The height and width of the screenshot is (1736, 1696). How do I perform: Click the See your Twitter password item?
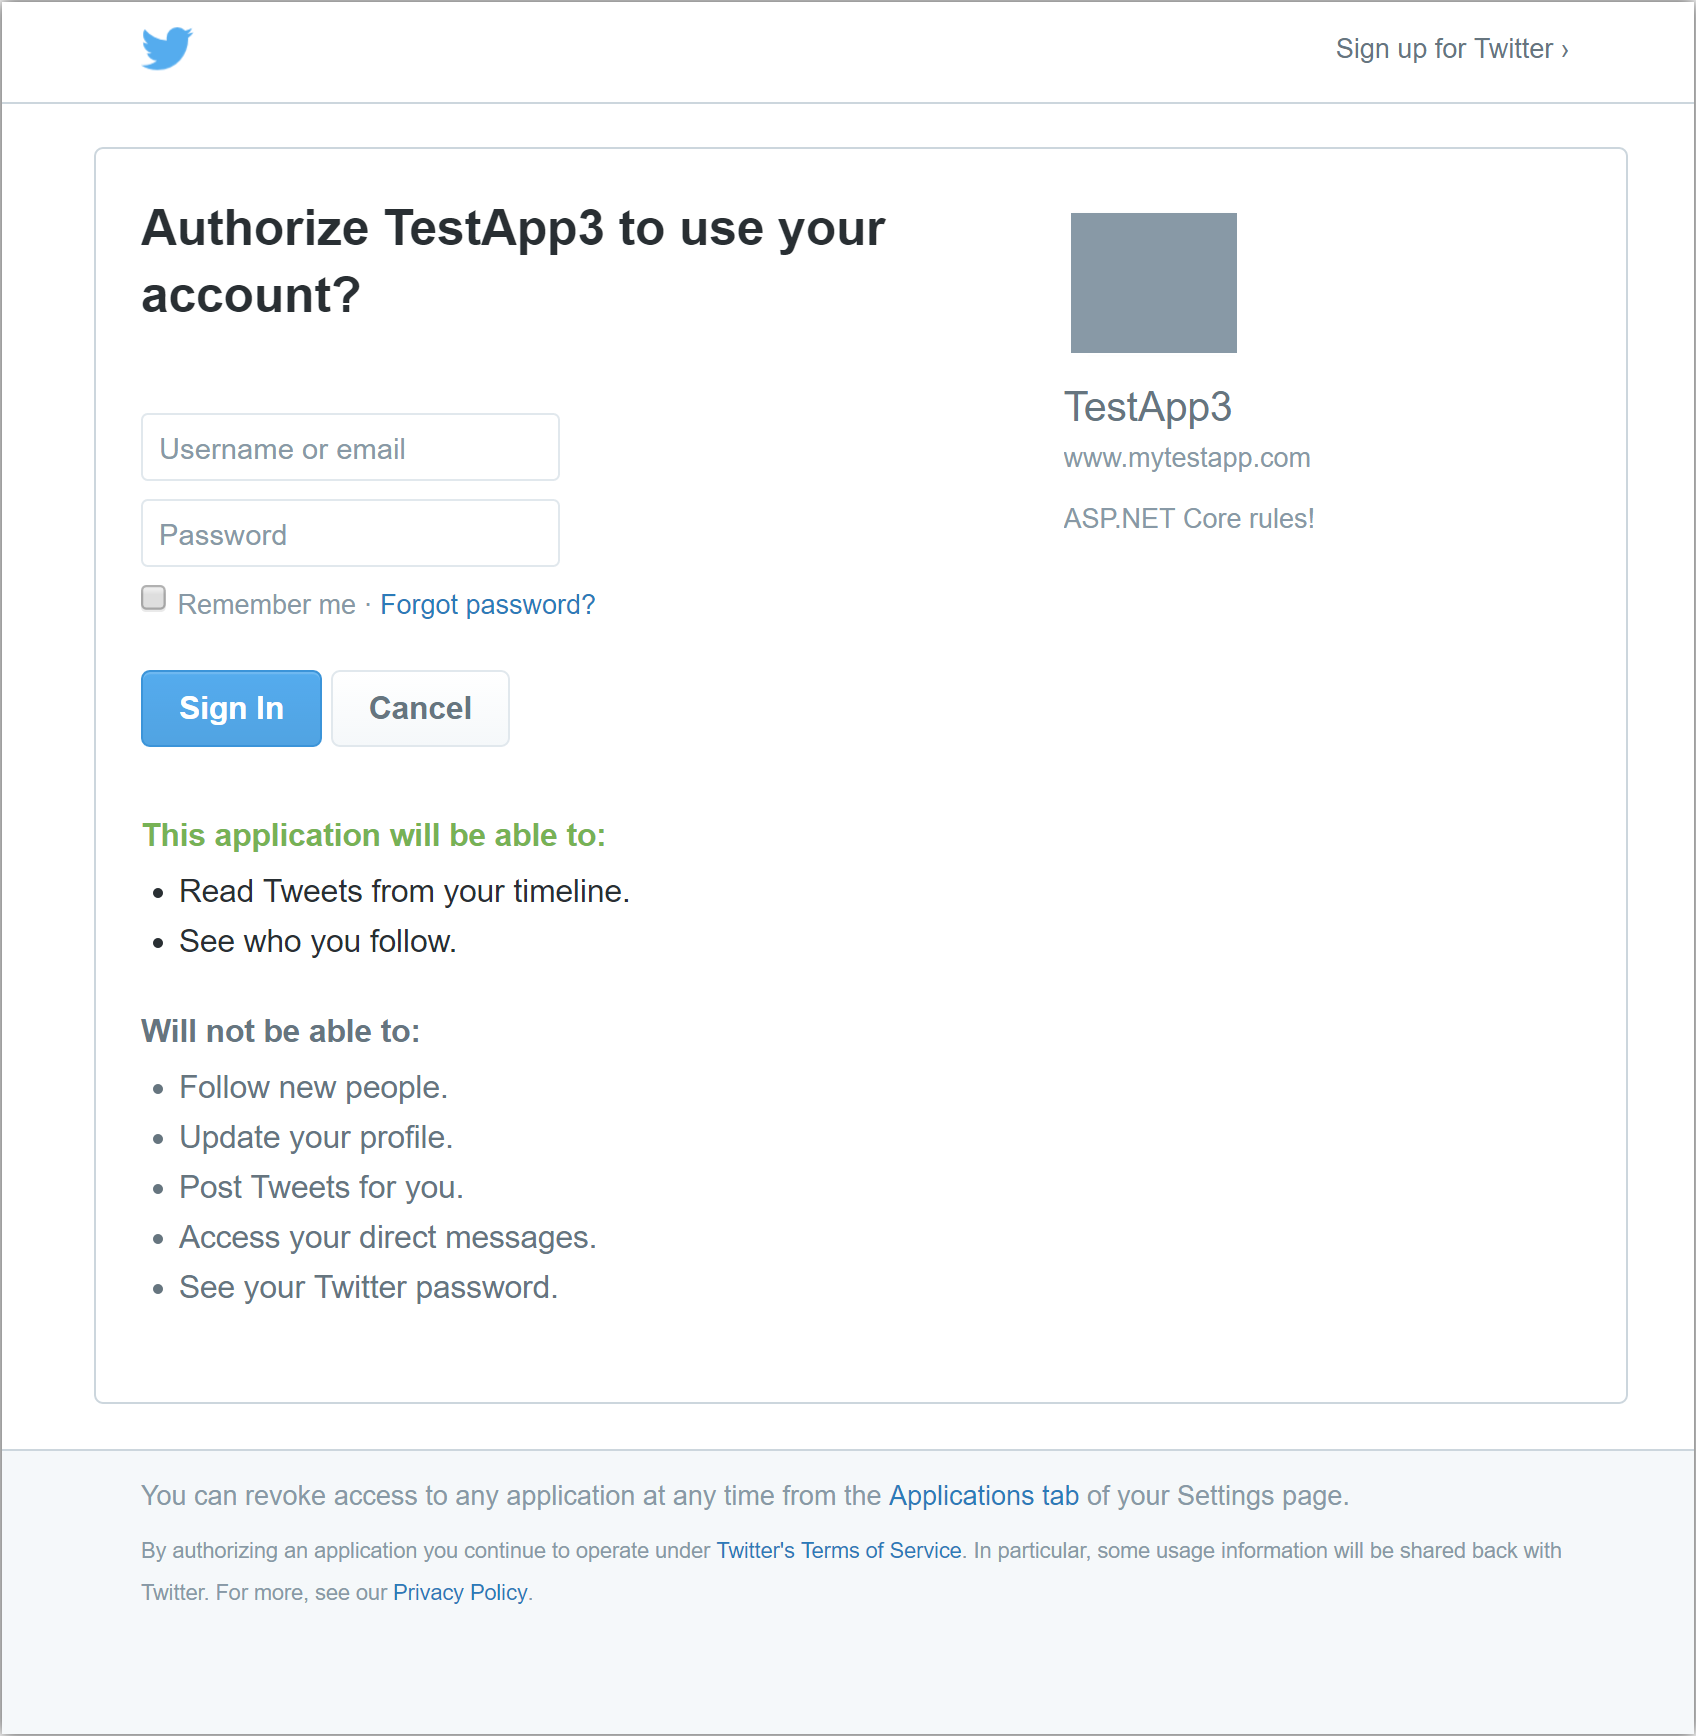[x=368, y=1287]
